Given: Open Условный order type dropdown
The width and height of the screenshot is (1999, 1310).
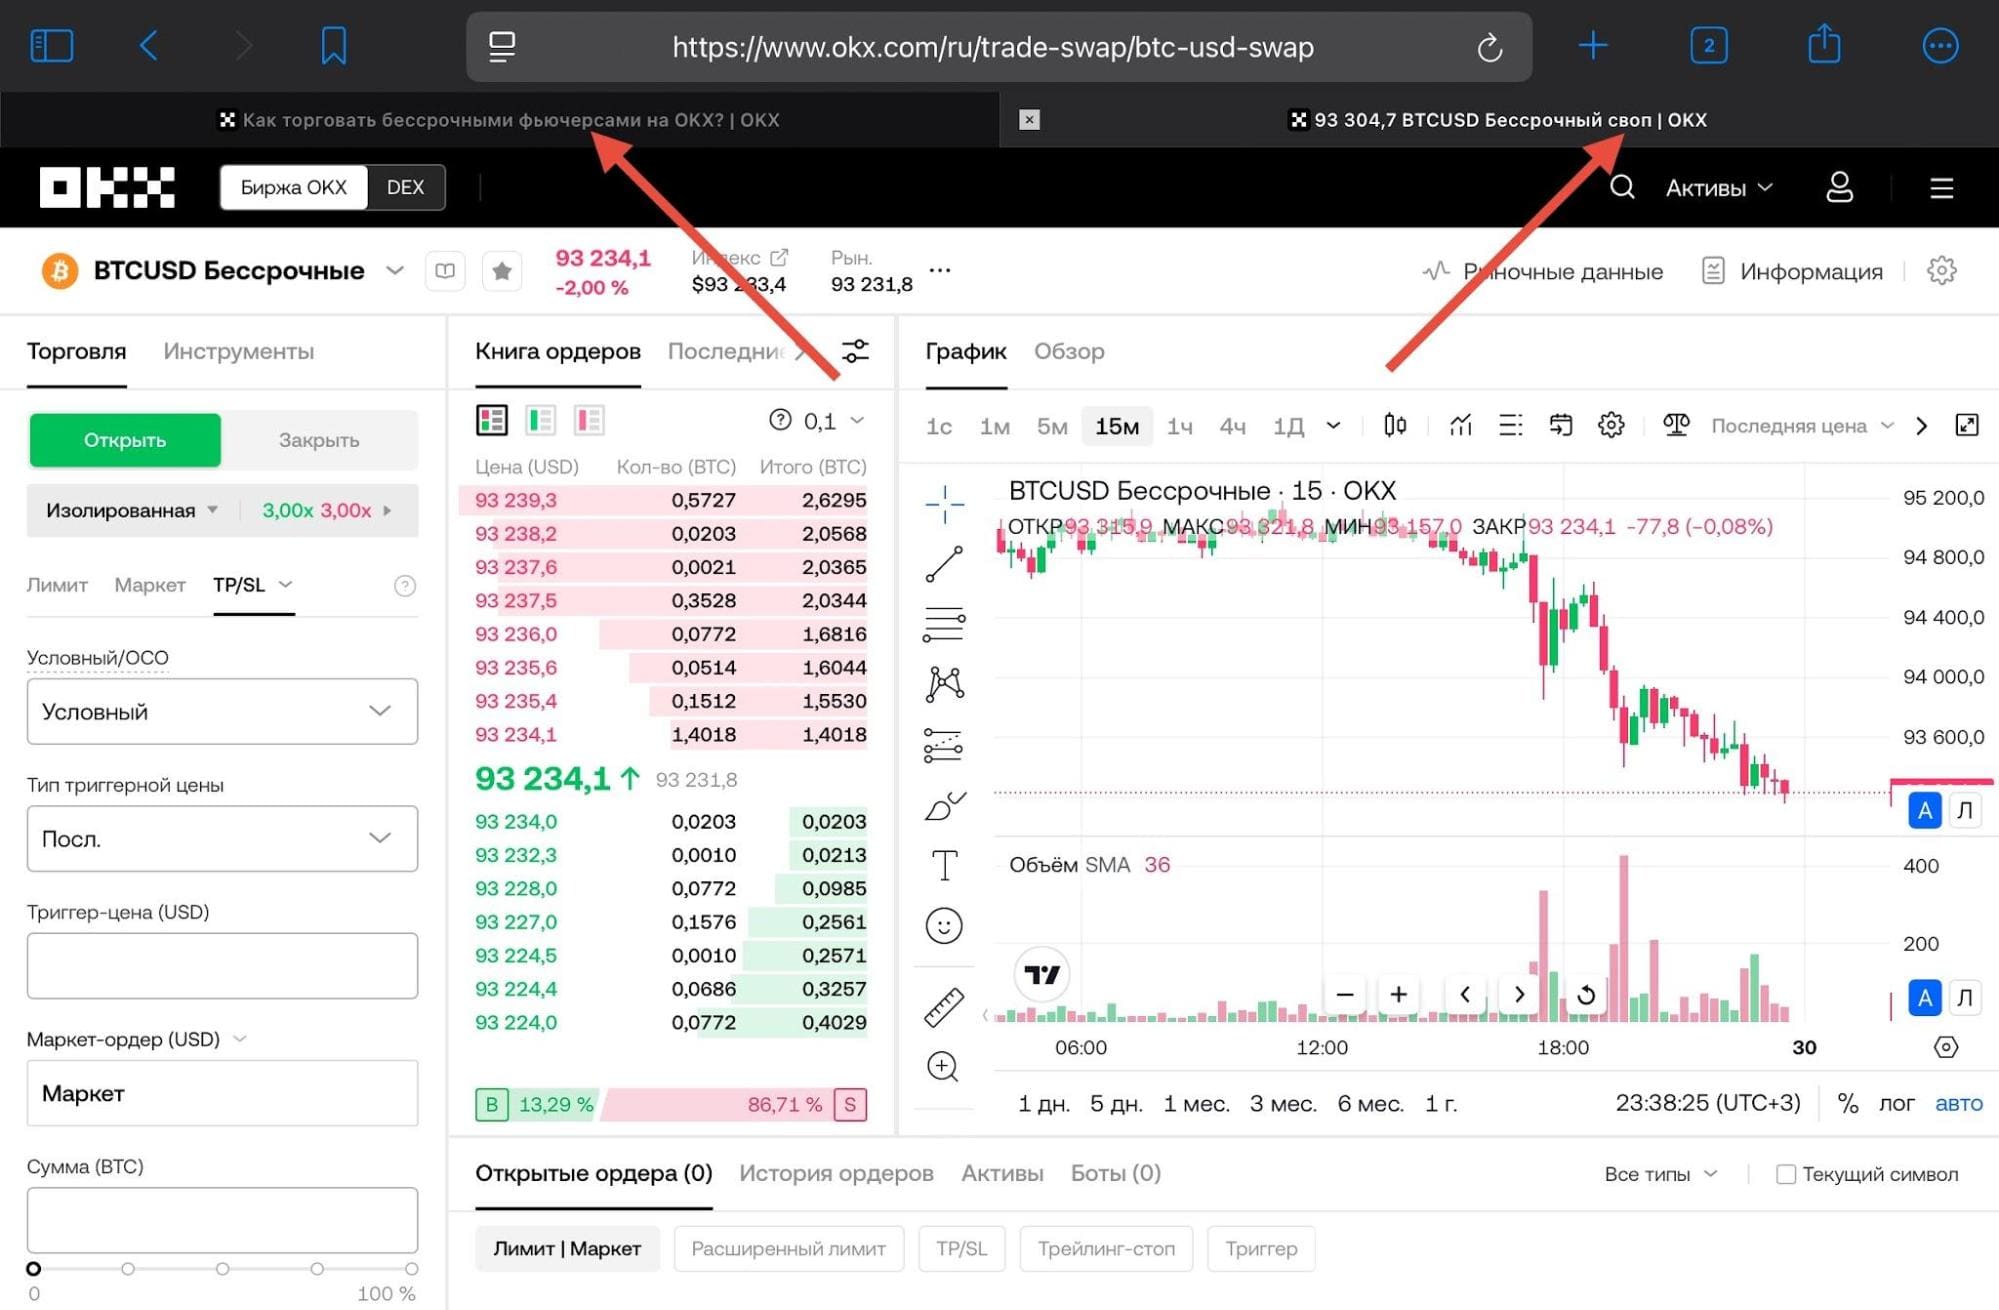Looking at the screenshot, I should coord(222,711).
